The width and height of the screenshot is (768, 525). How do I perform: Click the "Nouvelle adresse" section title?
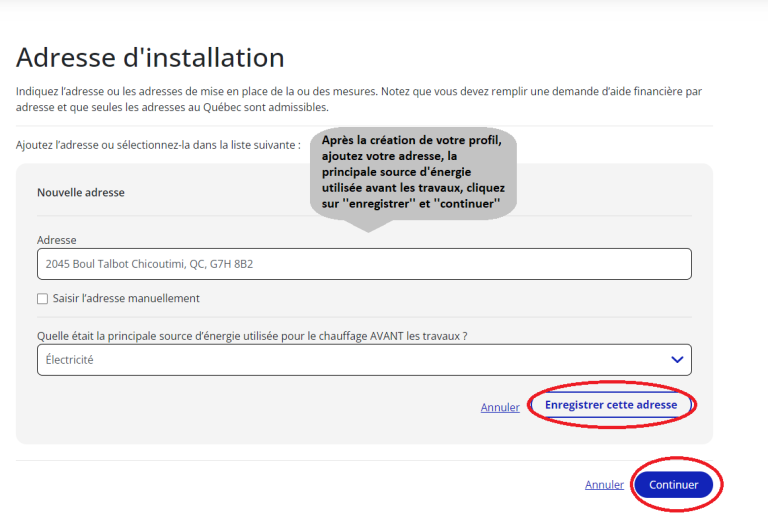point(81,192)
